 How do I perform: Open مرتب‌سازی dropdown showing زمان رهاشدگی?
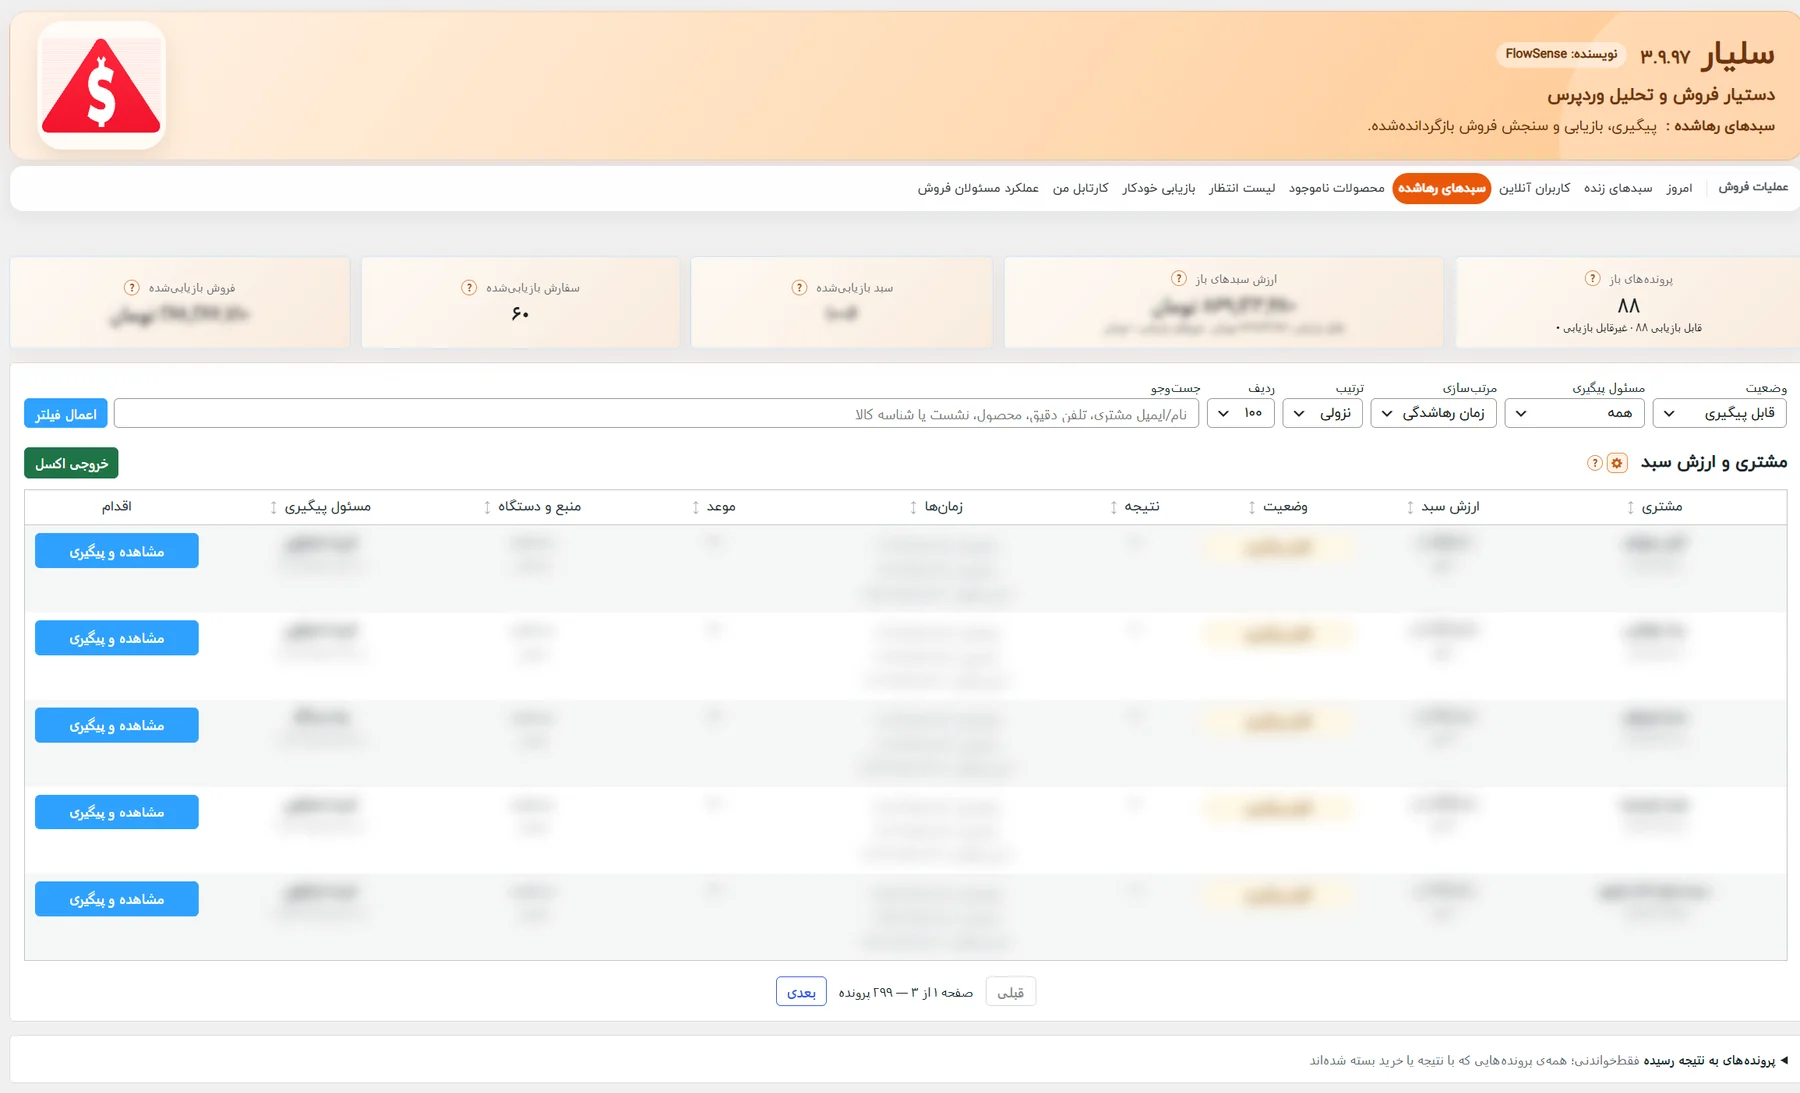(1433, 413)
